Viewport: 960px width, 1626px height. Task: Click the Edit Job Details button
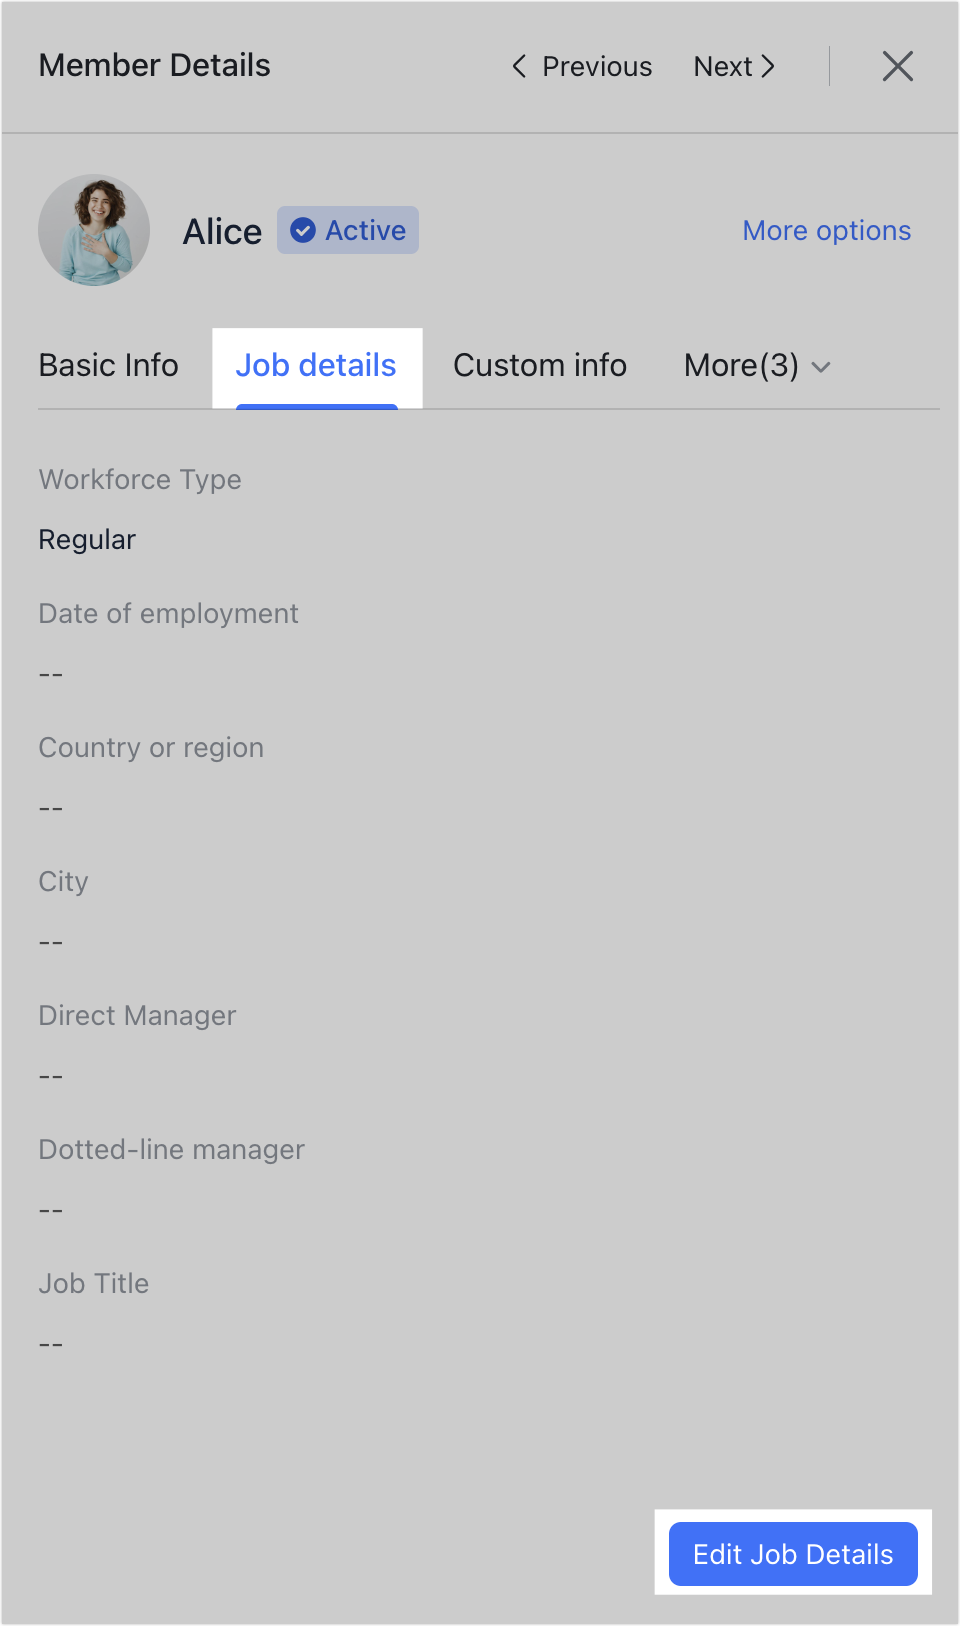pos(792,1554)
